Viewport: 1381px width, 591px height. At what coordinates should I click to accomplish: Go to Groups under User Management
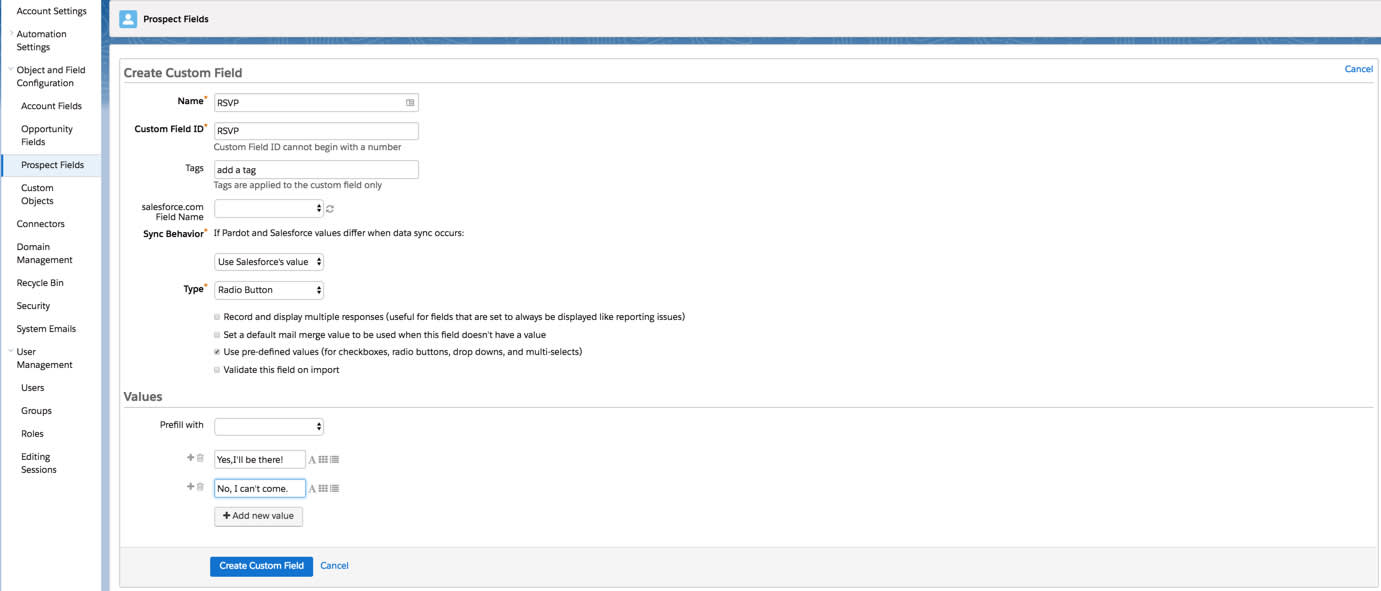pyautogui.click(x=36, y=411)
